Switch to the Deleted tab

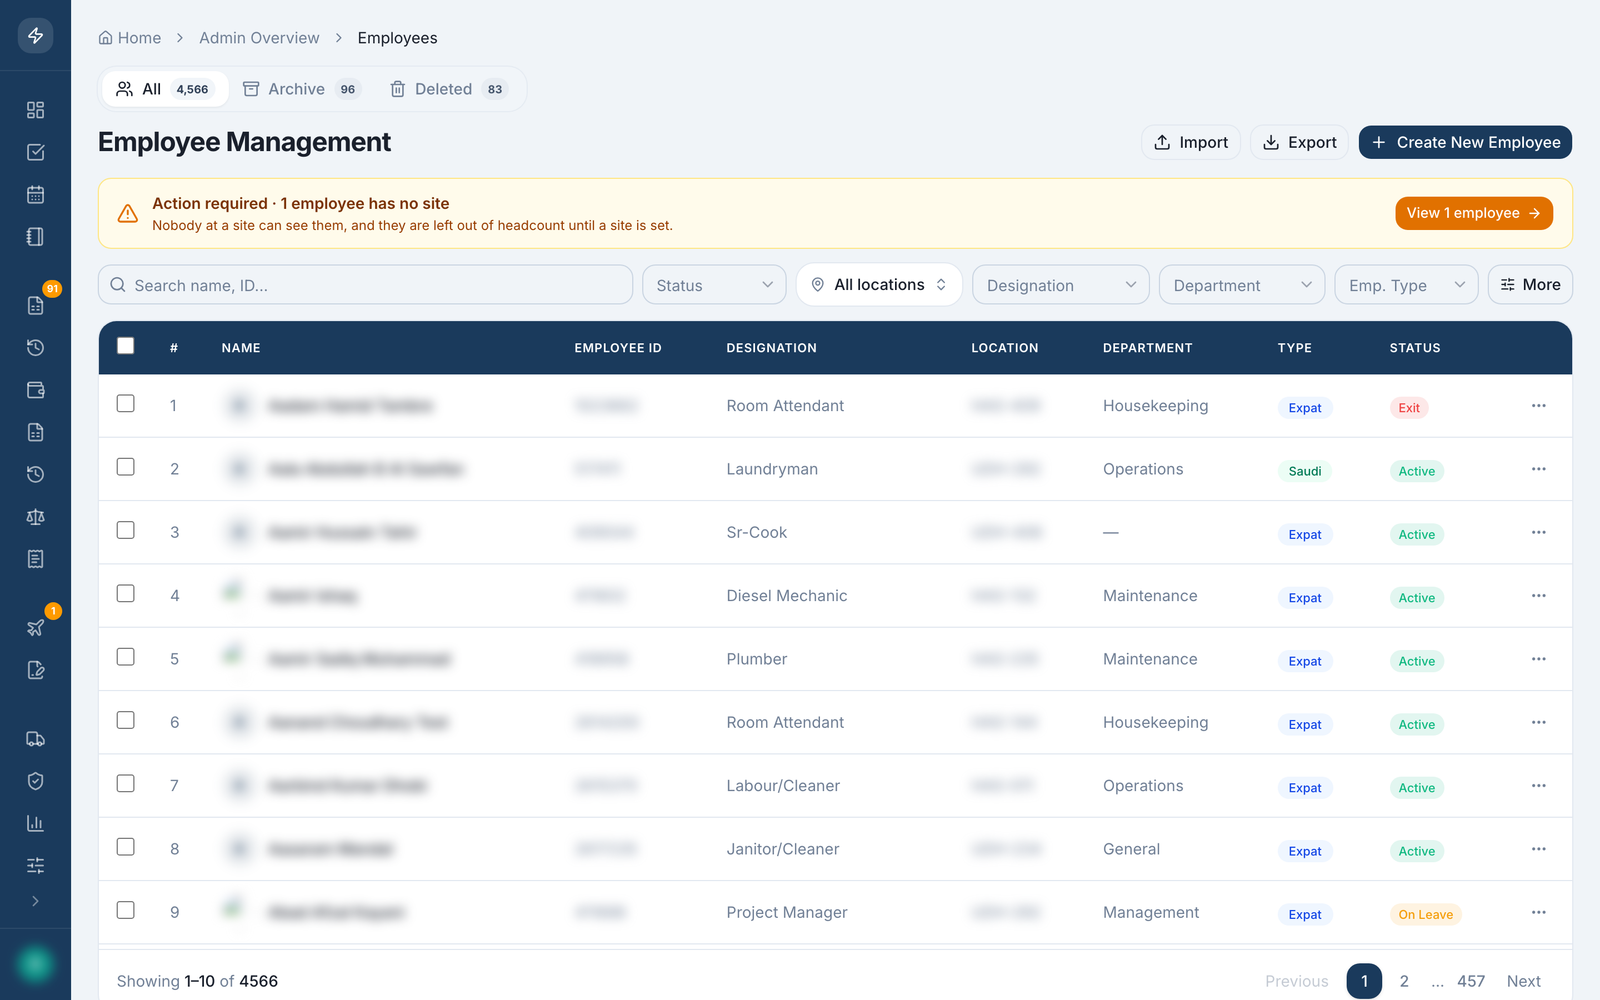pos(448,89)
